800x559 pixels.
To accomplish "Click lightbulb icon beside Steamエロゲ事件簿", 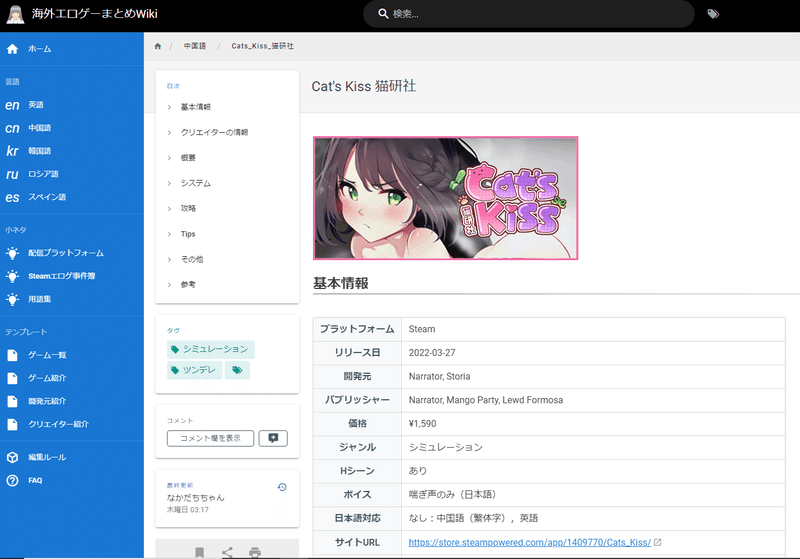I will click(12, 276).
